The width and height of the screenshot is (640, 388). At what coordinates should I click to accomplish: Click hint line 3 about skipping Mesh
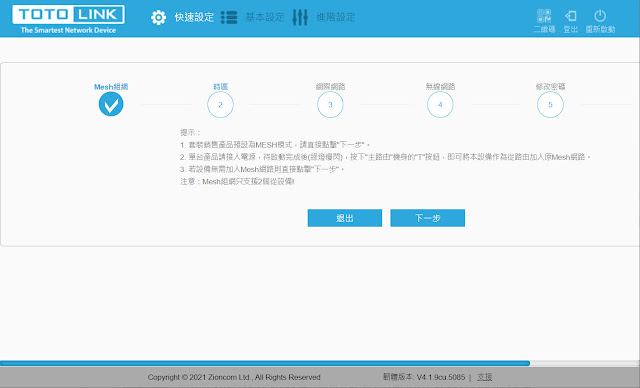tap(263, 169)
